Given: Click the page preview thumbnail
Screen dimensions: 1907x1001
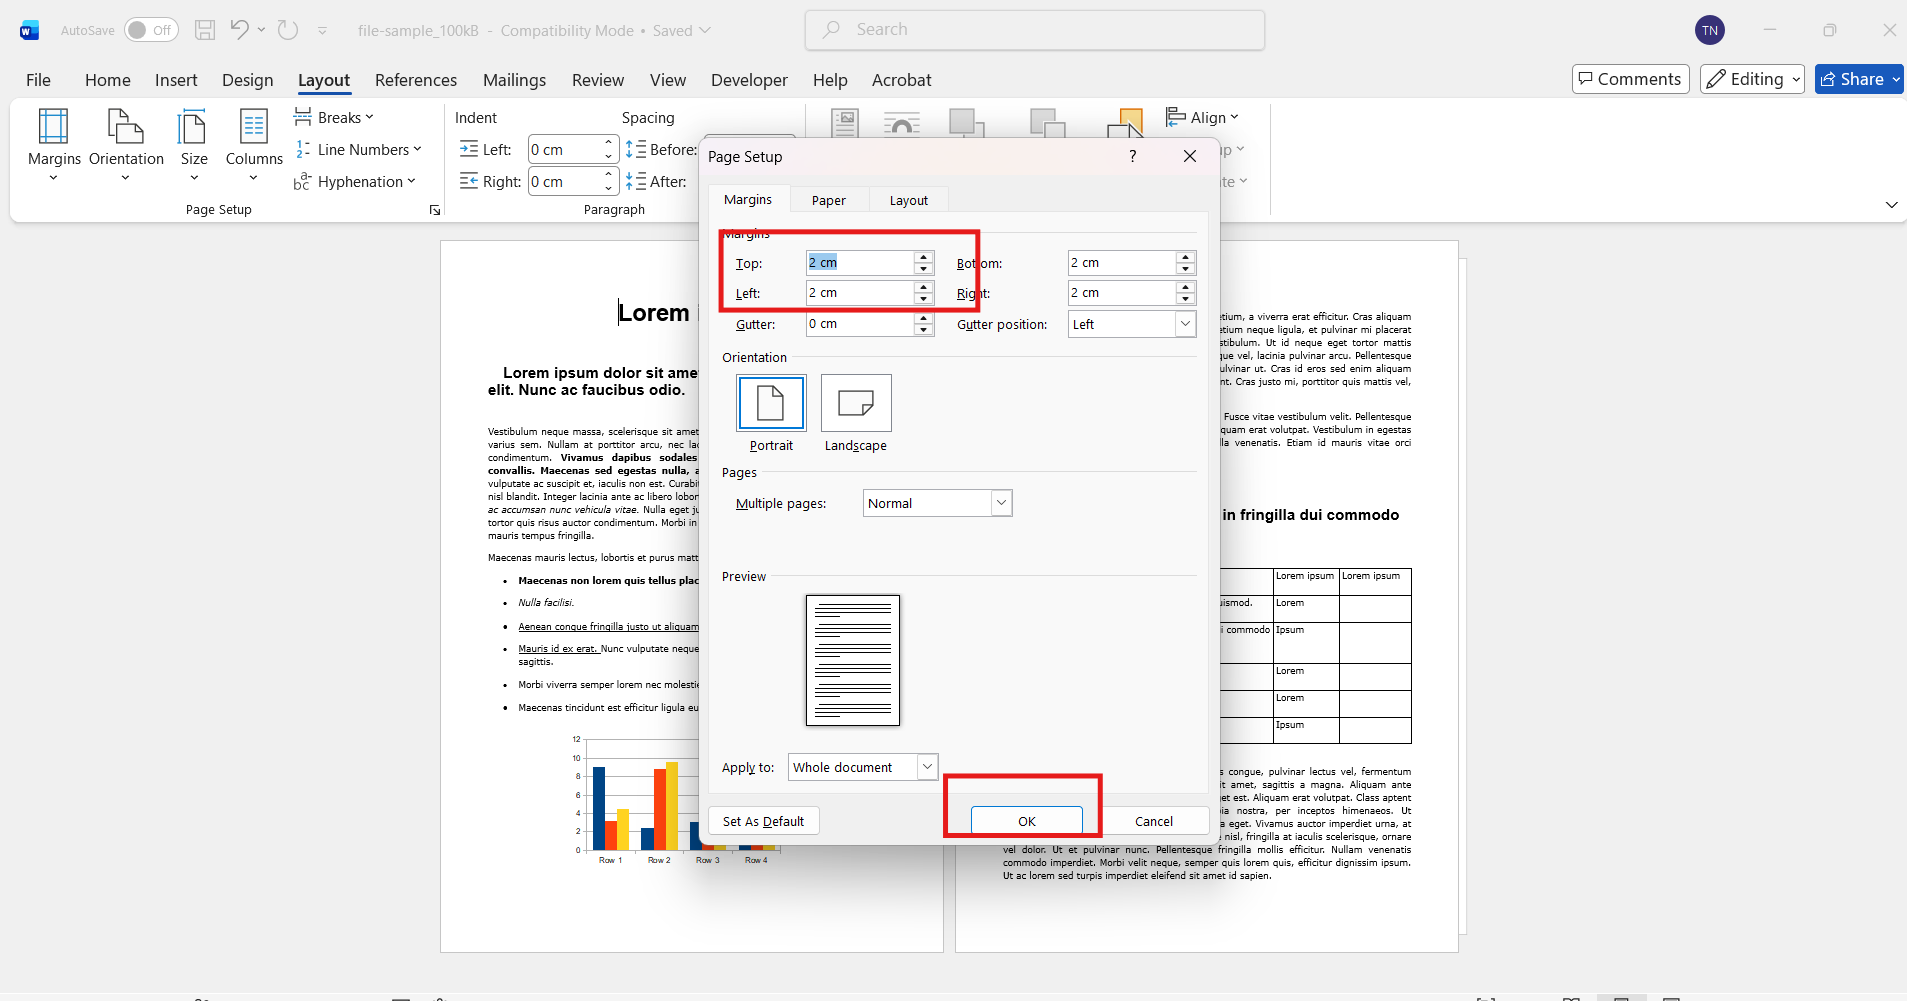Looking at the screenshot, I should [853, 660].
